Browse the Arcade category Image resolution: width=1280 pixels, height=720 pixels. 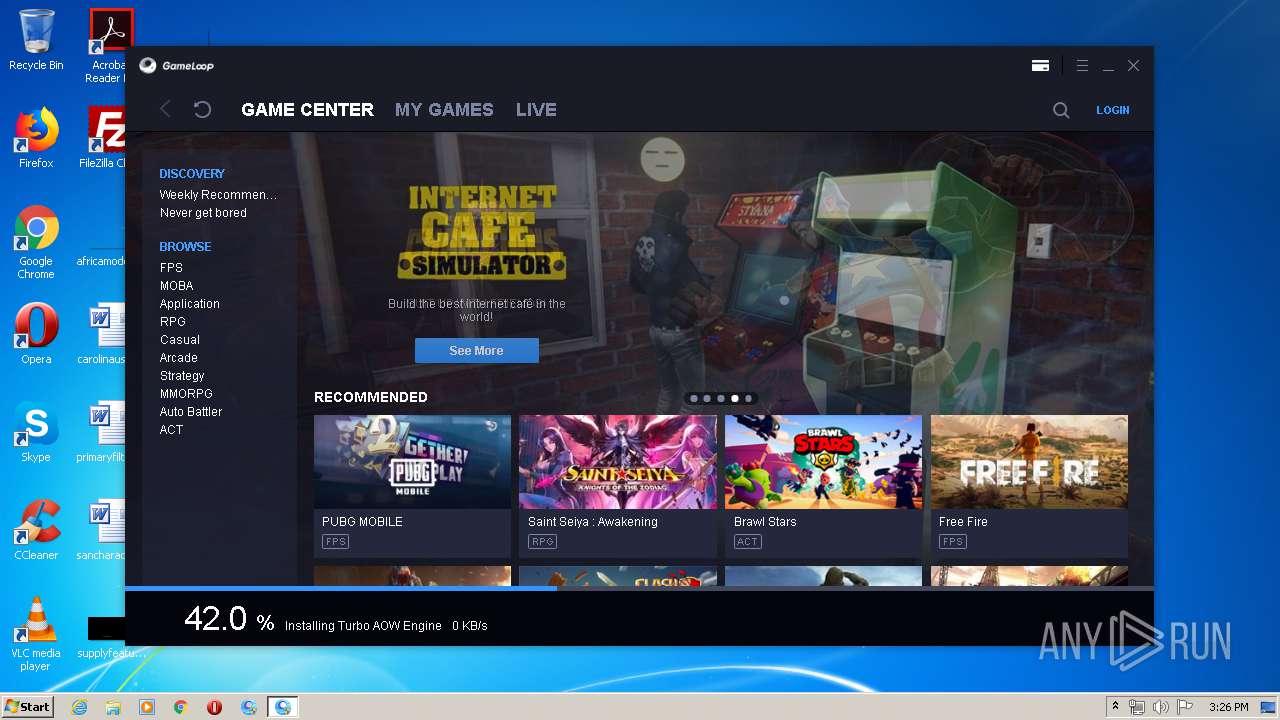click(x=178, y=358)
